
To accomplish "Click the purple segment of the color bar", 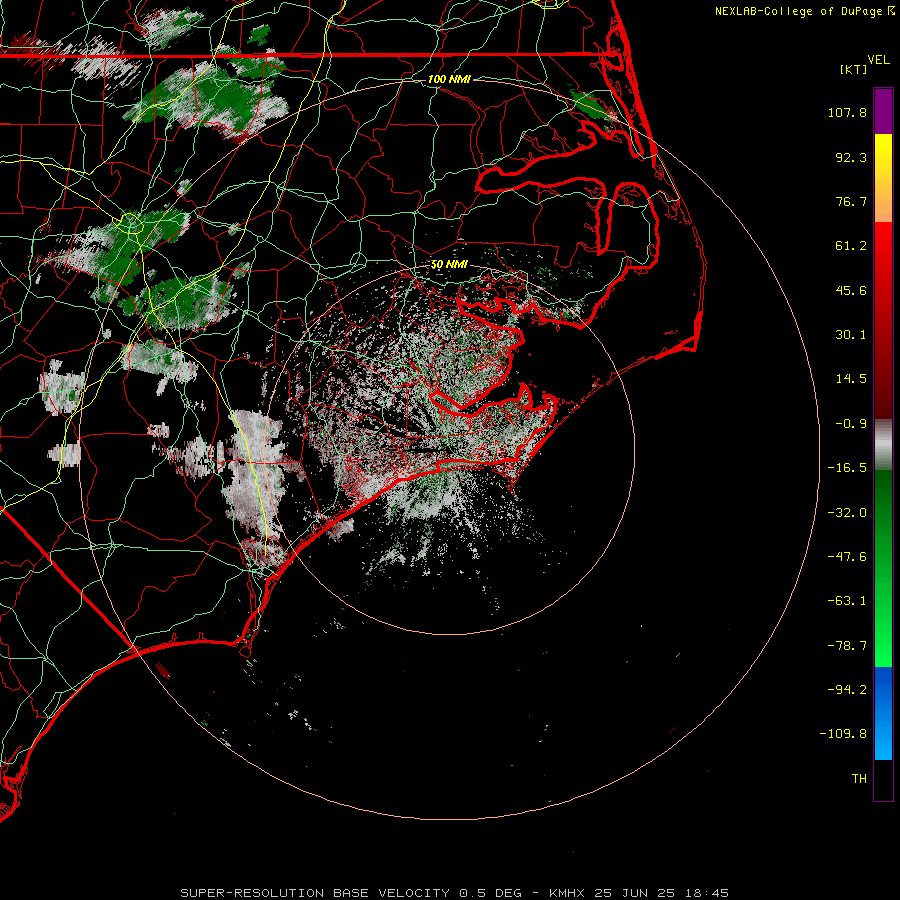I will (x=883, y=112).
